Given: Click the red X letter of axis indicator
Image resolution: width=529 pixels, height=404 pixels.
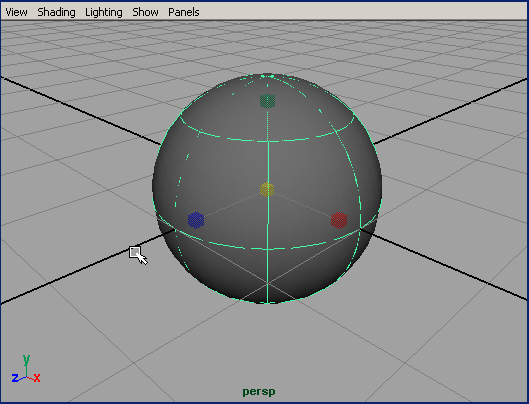Looking at the screenshot, I should (37, 378).
